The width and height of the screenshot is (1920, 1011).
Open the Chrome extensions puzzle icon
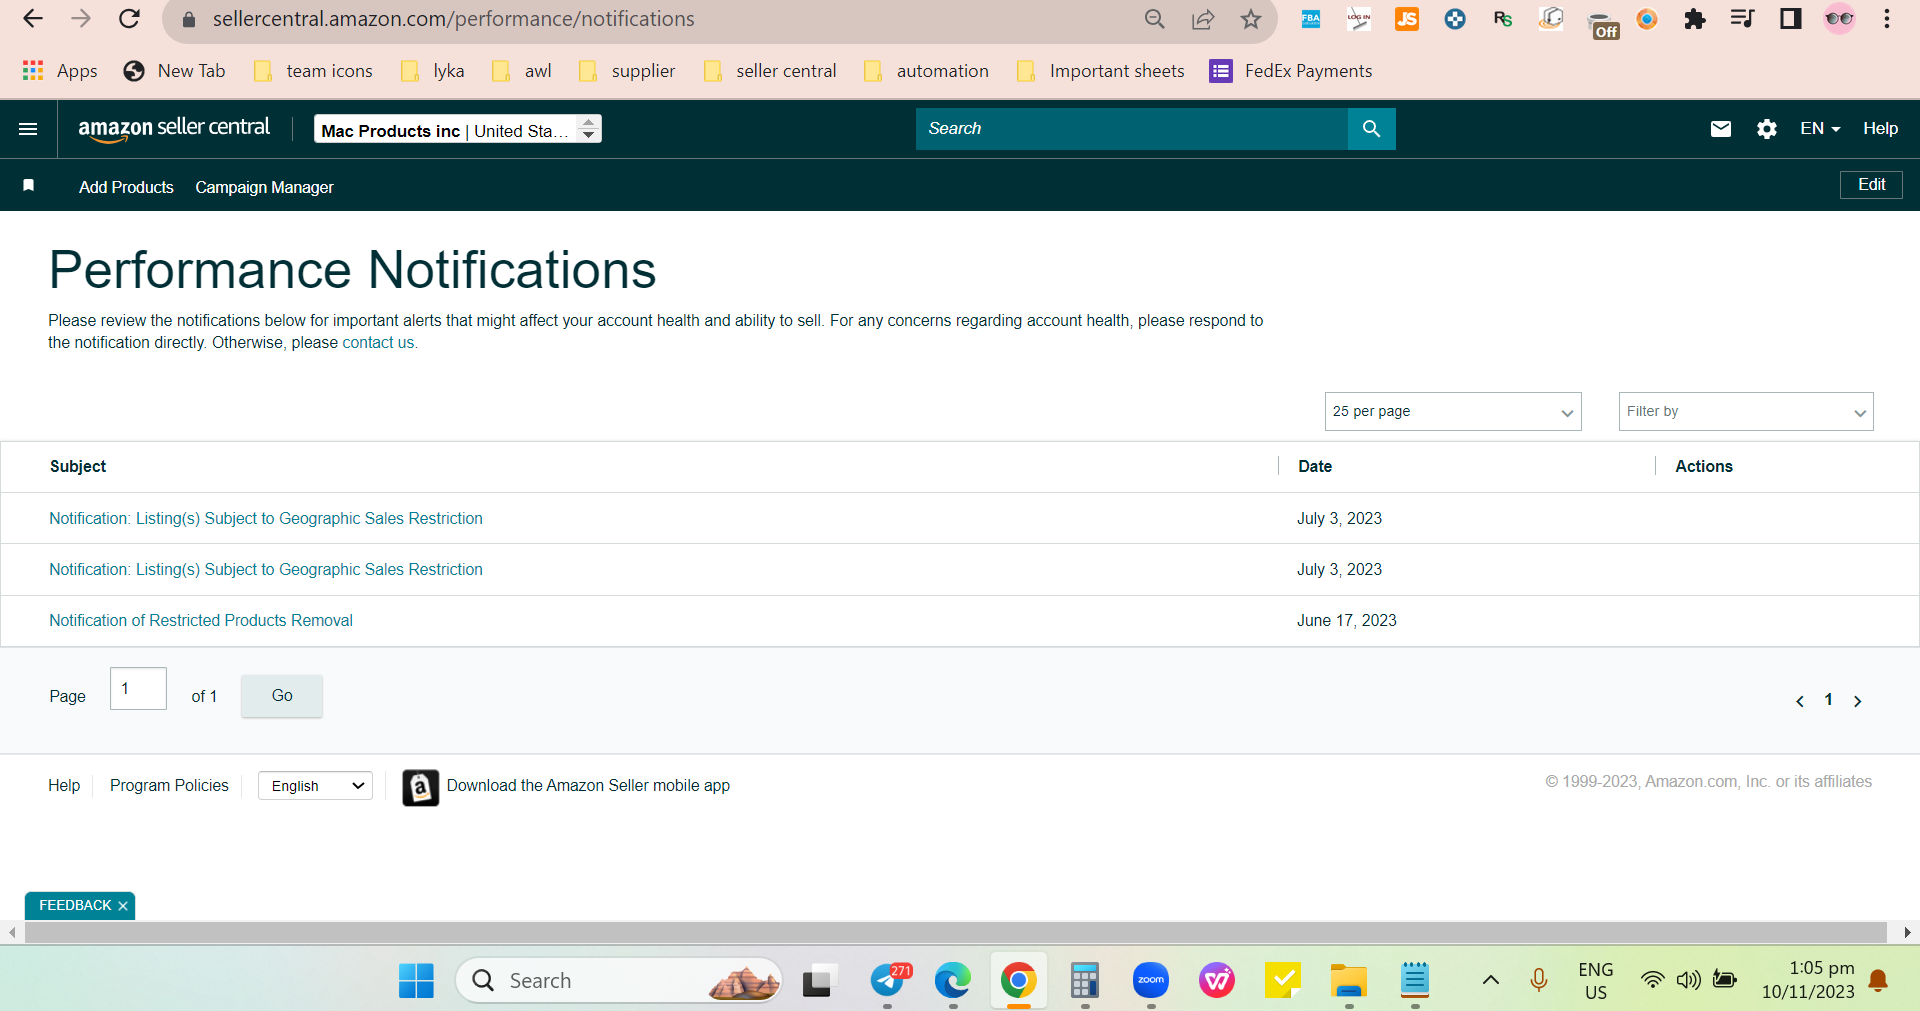(x=1694, y=19)
